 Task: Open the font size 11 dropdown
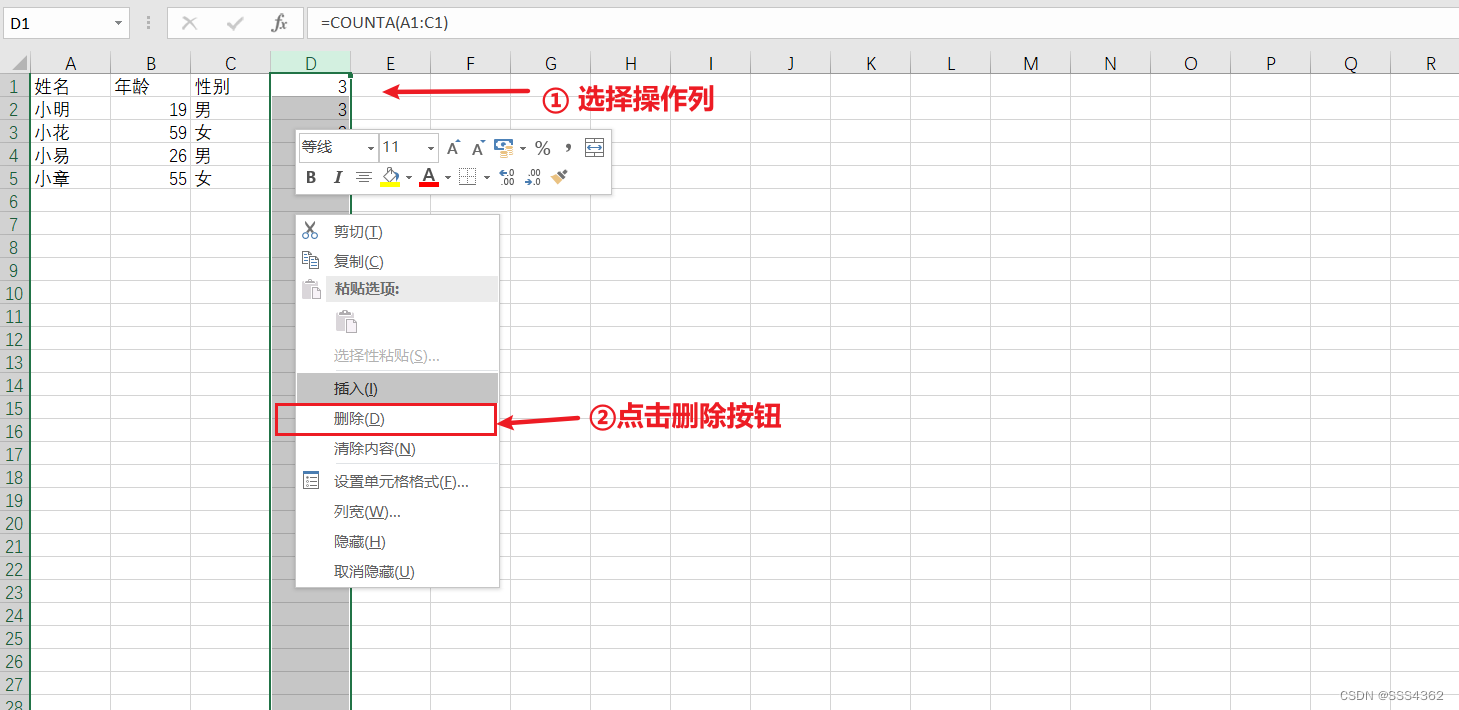[431, 148]
